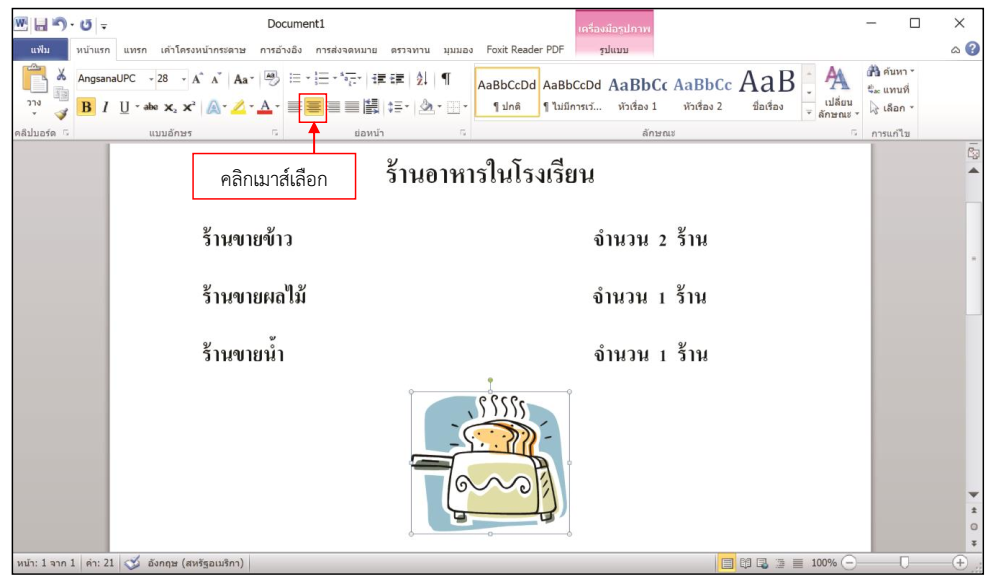Click the แทนที่ (Replace) button
994x587 pixels.
[889, 89]
